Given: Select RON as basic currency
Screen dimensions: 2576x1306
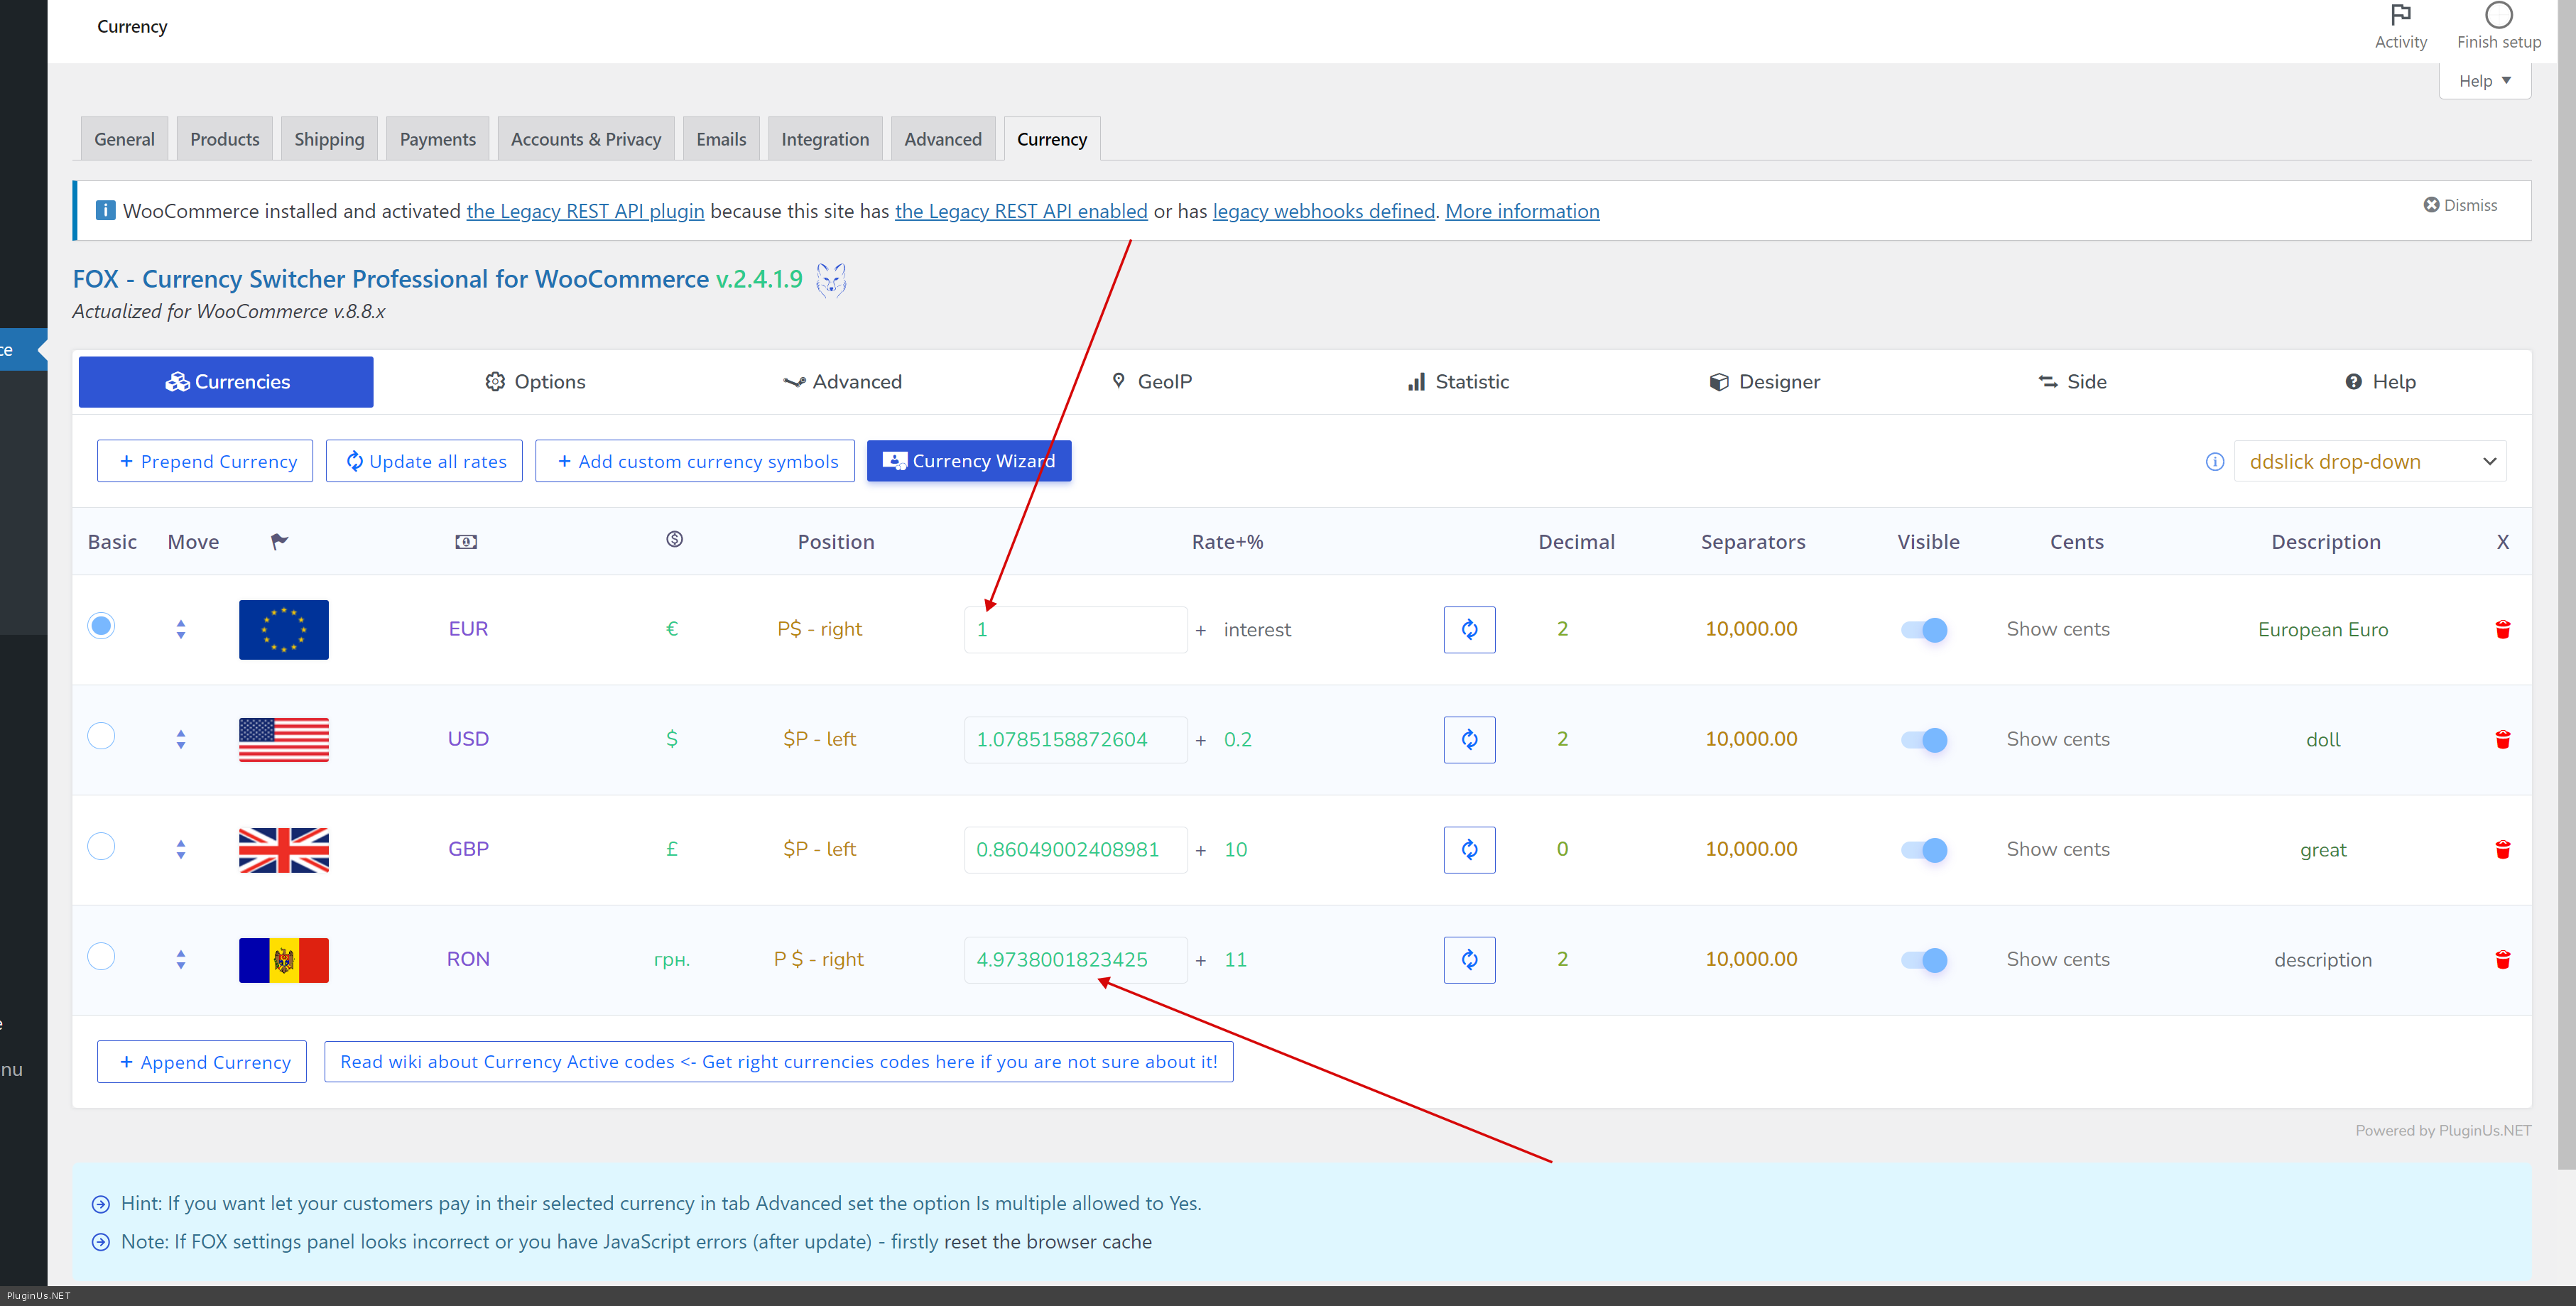Looking at the screenshot, I should click(x=101, y=956).
